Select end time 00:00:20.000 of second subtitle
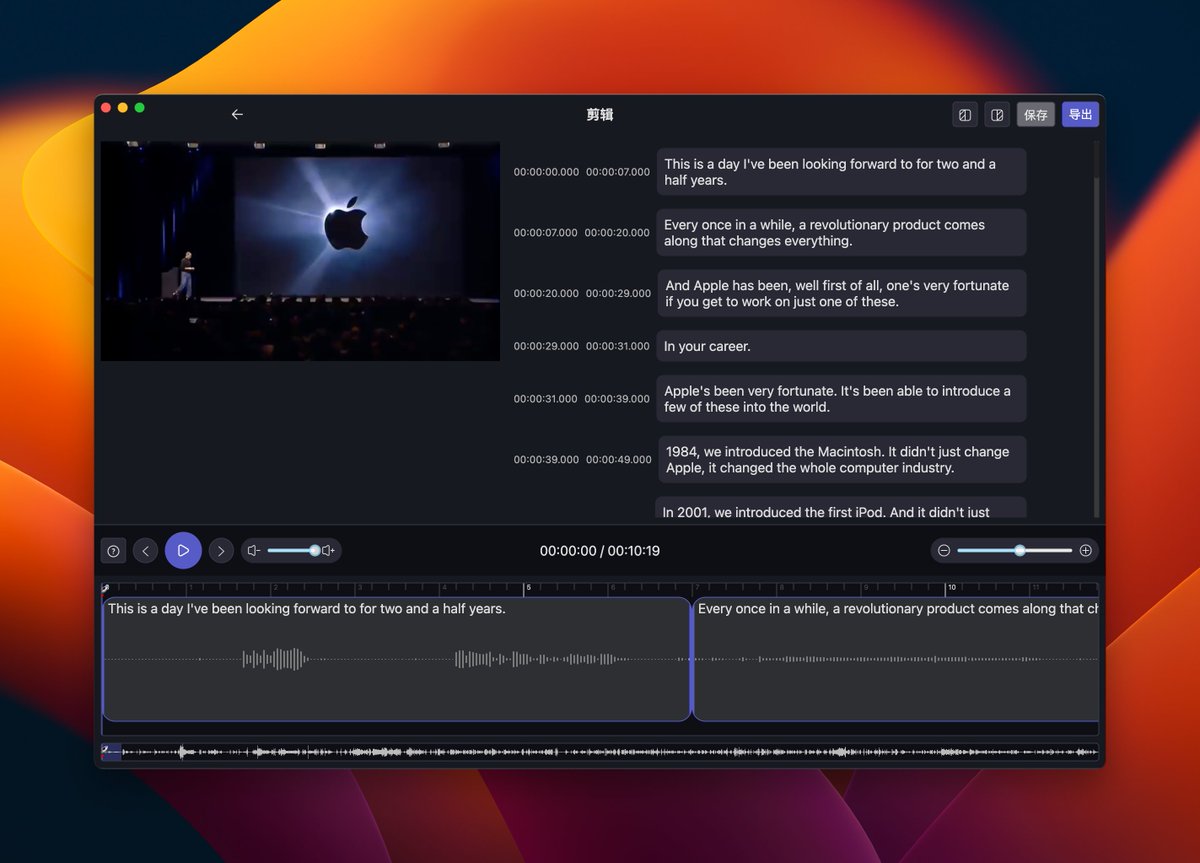1200x863 pixels. (617, 233)
